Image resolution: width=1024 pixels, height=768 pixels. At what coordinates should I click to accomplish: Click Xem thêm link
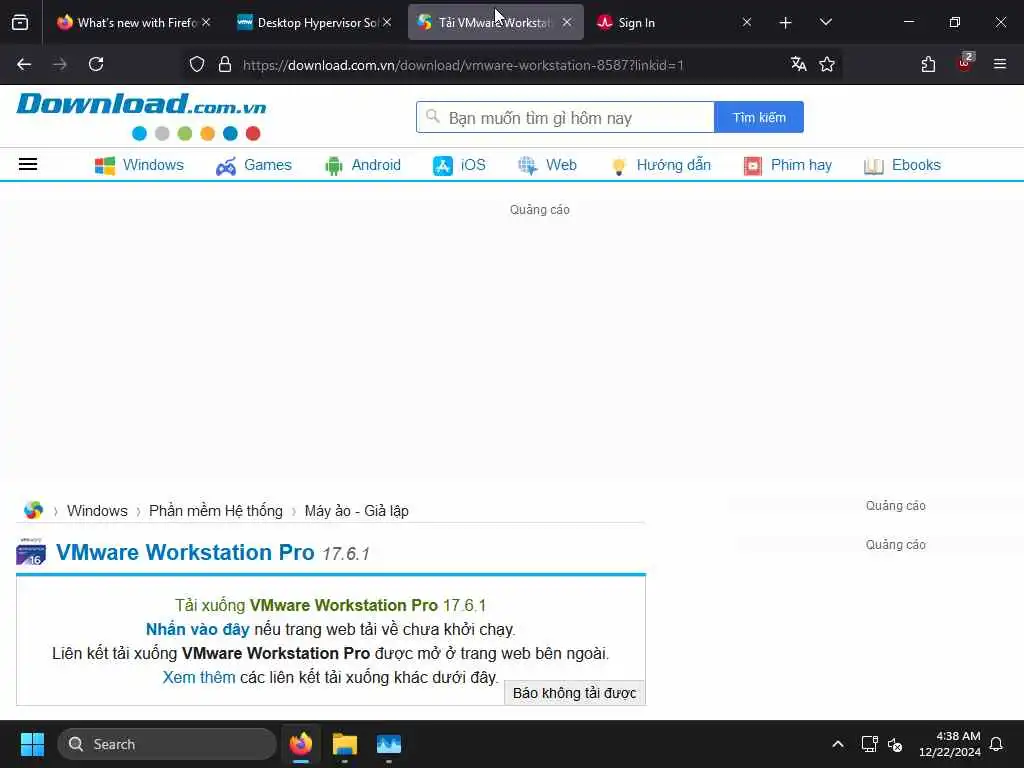[x=199, y=677]
